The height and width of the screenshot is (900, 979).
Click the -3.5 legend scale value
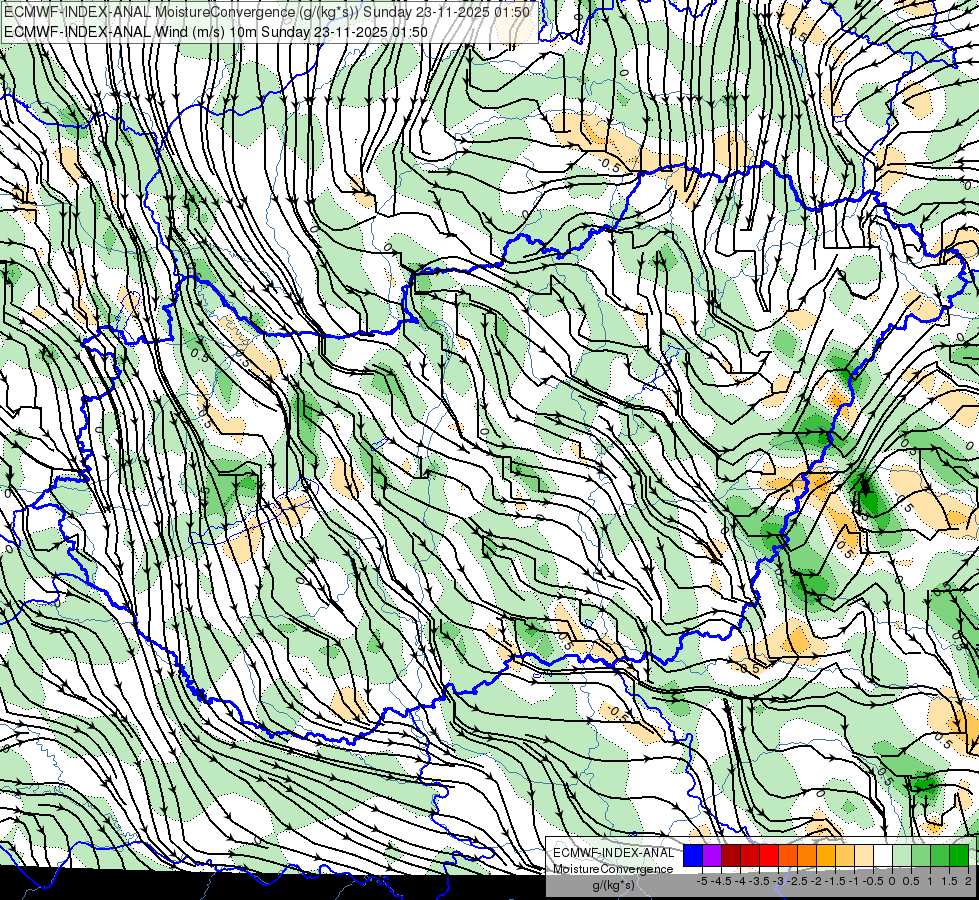point(759,881)
